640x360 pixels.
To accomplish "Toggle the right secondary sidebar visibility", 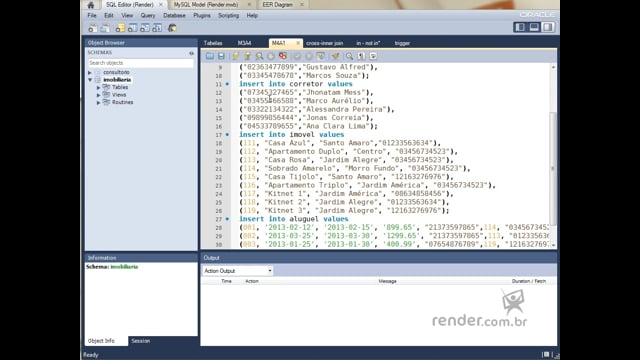I will click(548, 27).
